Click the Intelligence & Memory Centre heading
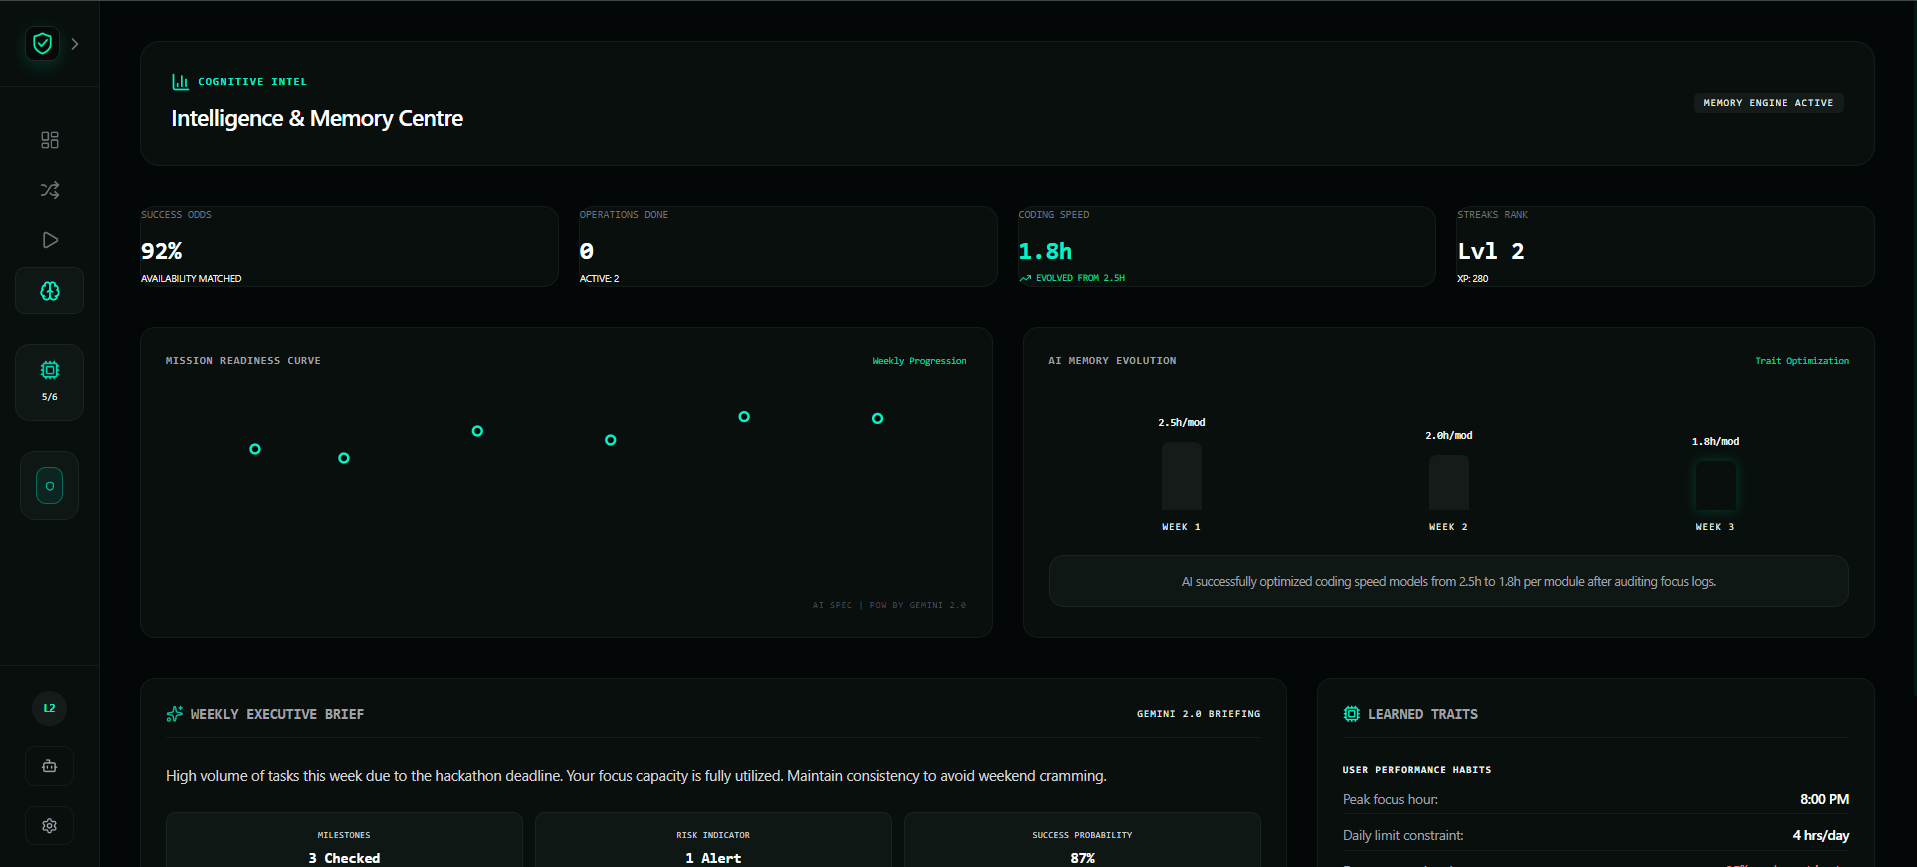 (x=317, y=118)
